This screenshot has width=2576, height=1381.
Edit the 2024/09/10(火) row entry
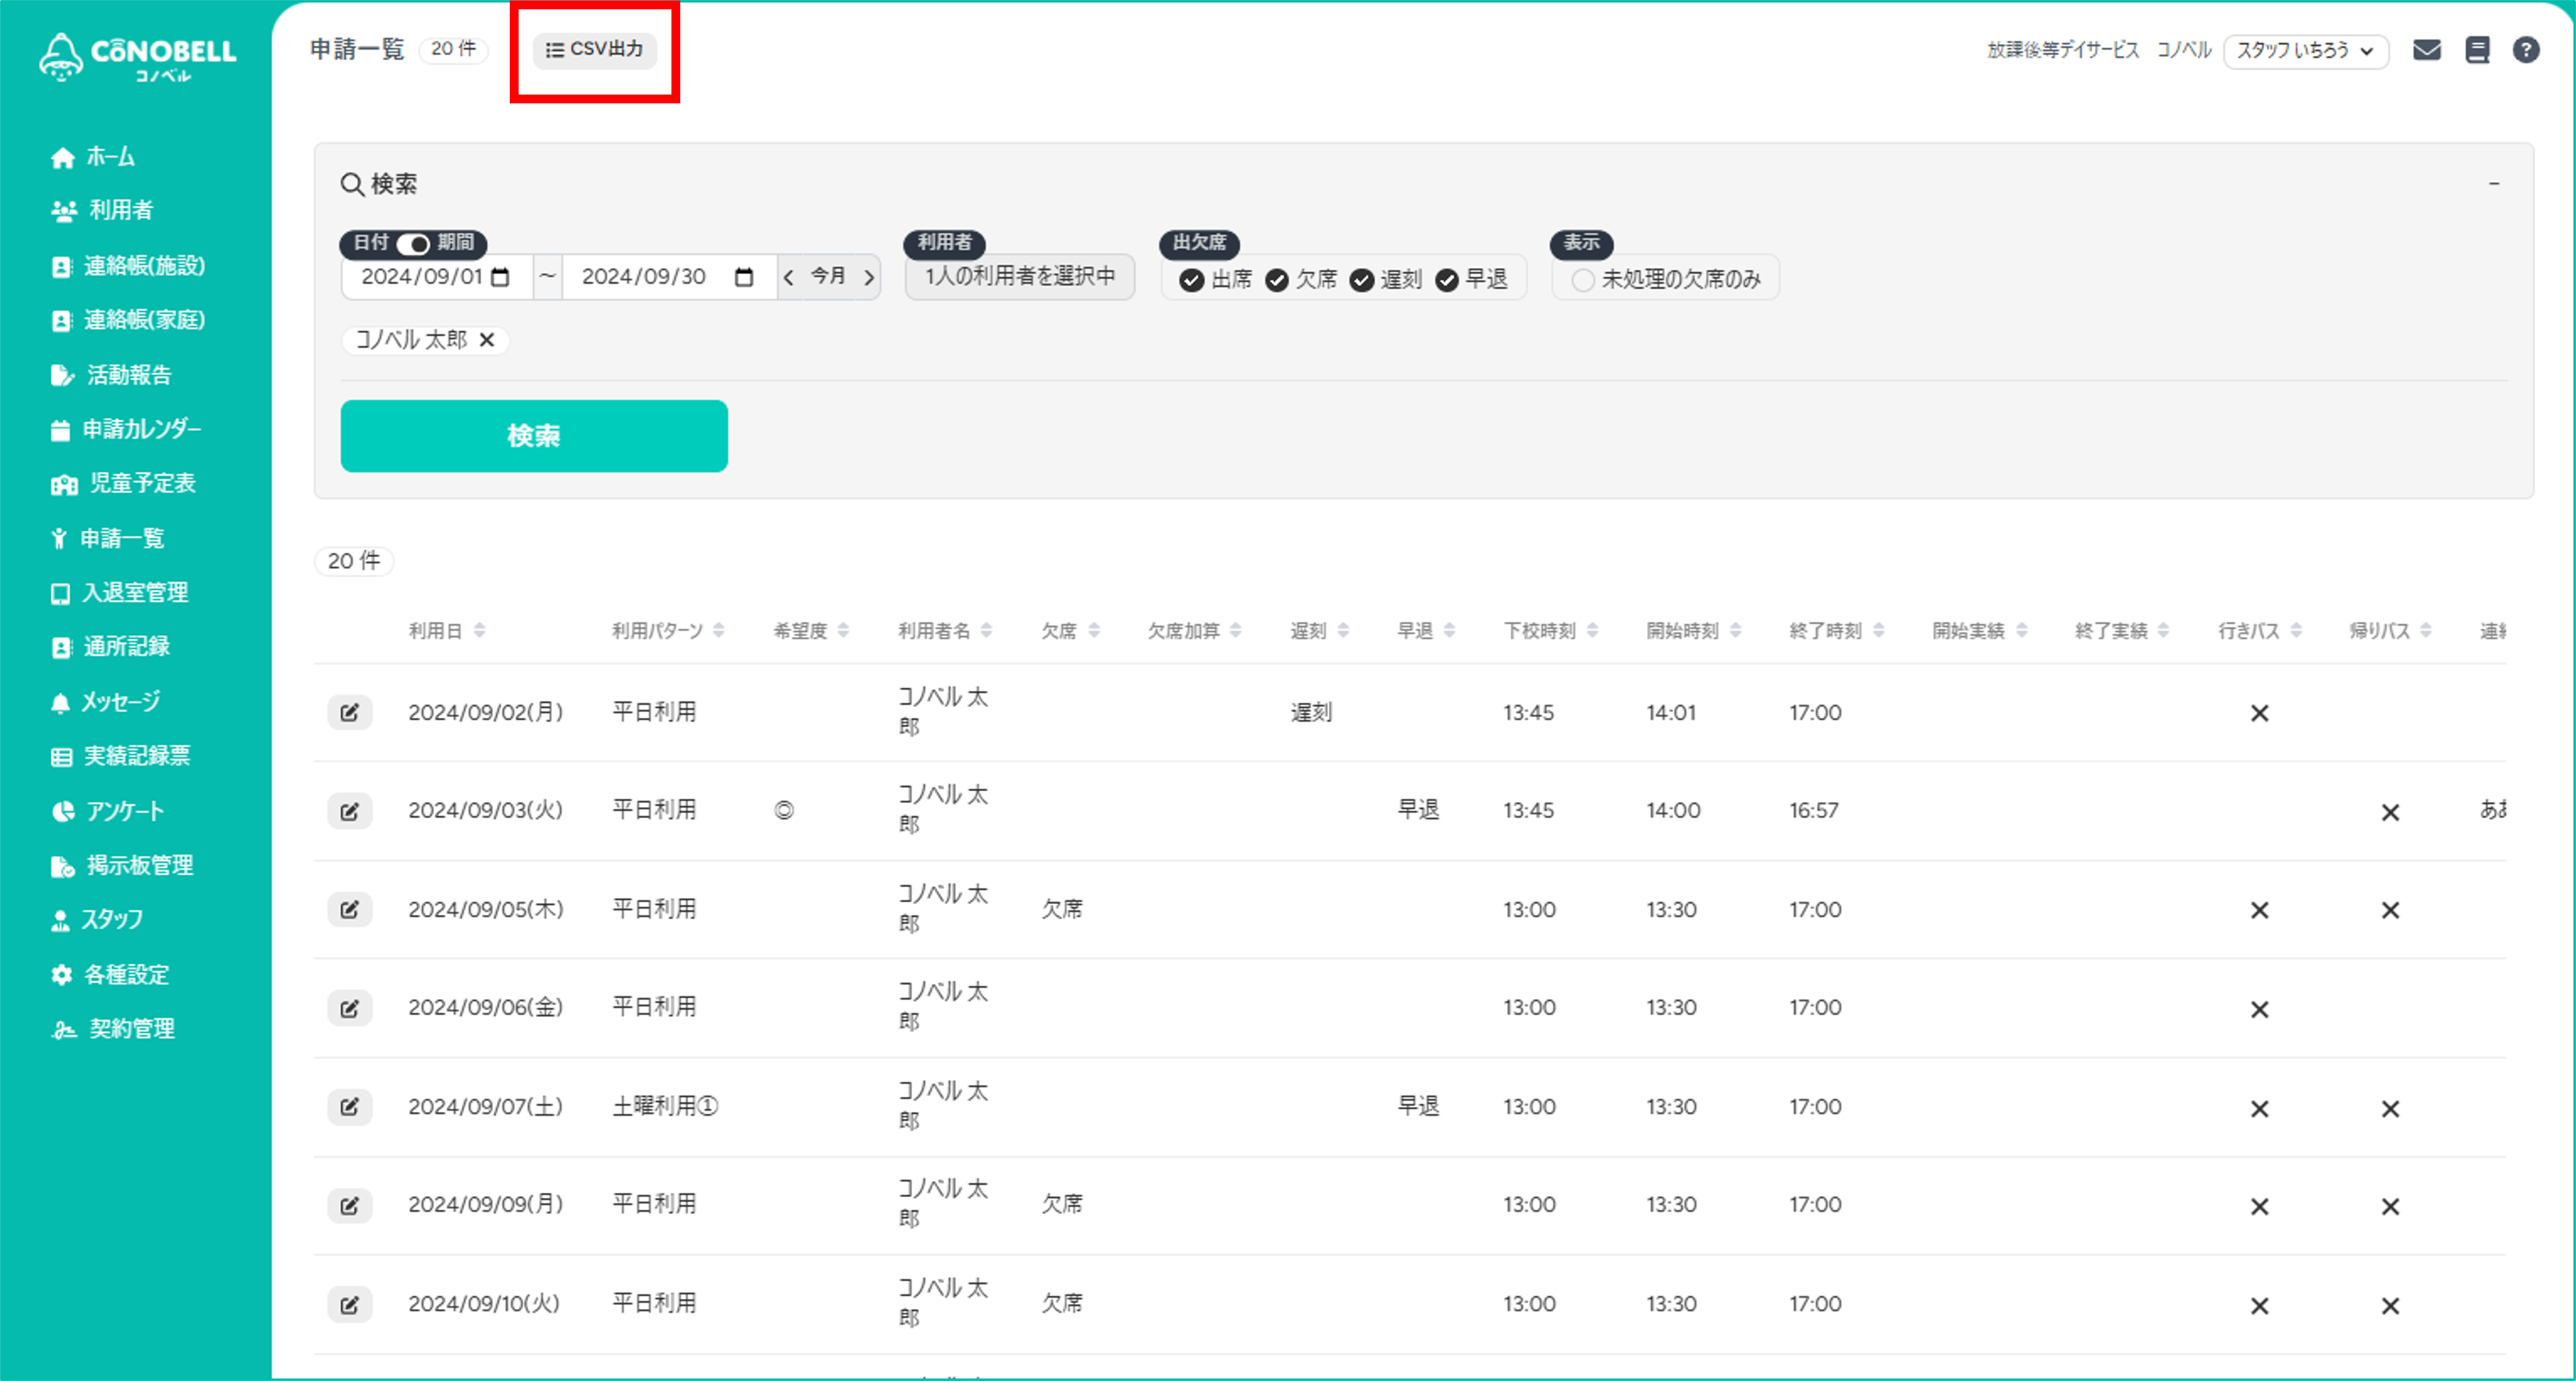[349, 1304]
